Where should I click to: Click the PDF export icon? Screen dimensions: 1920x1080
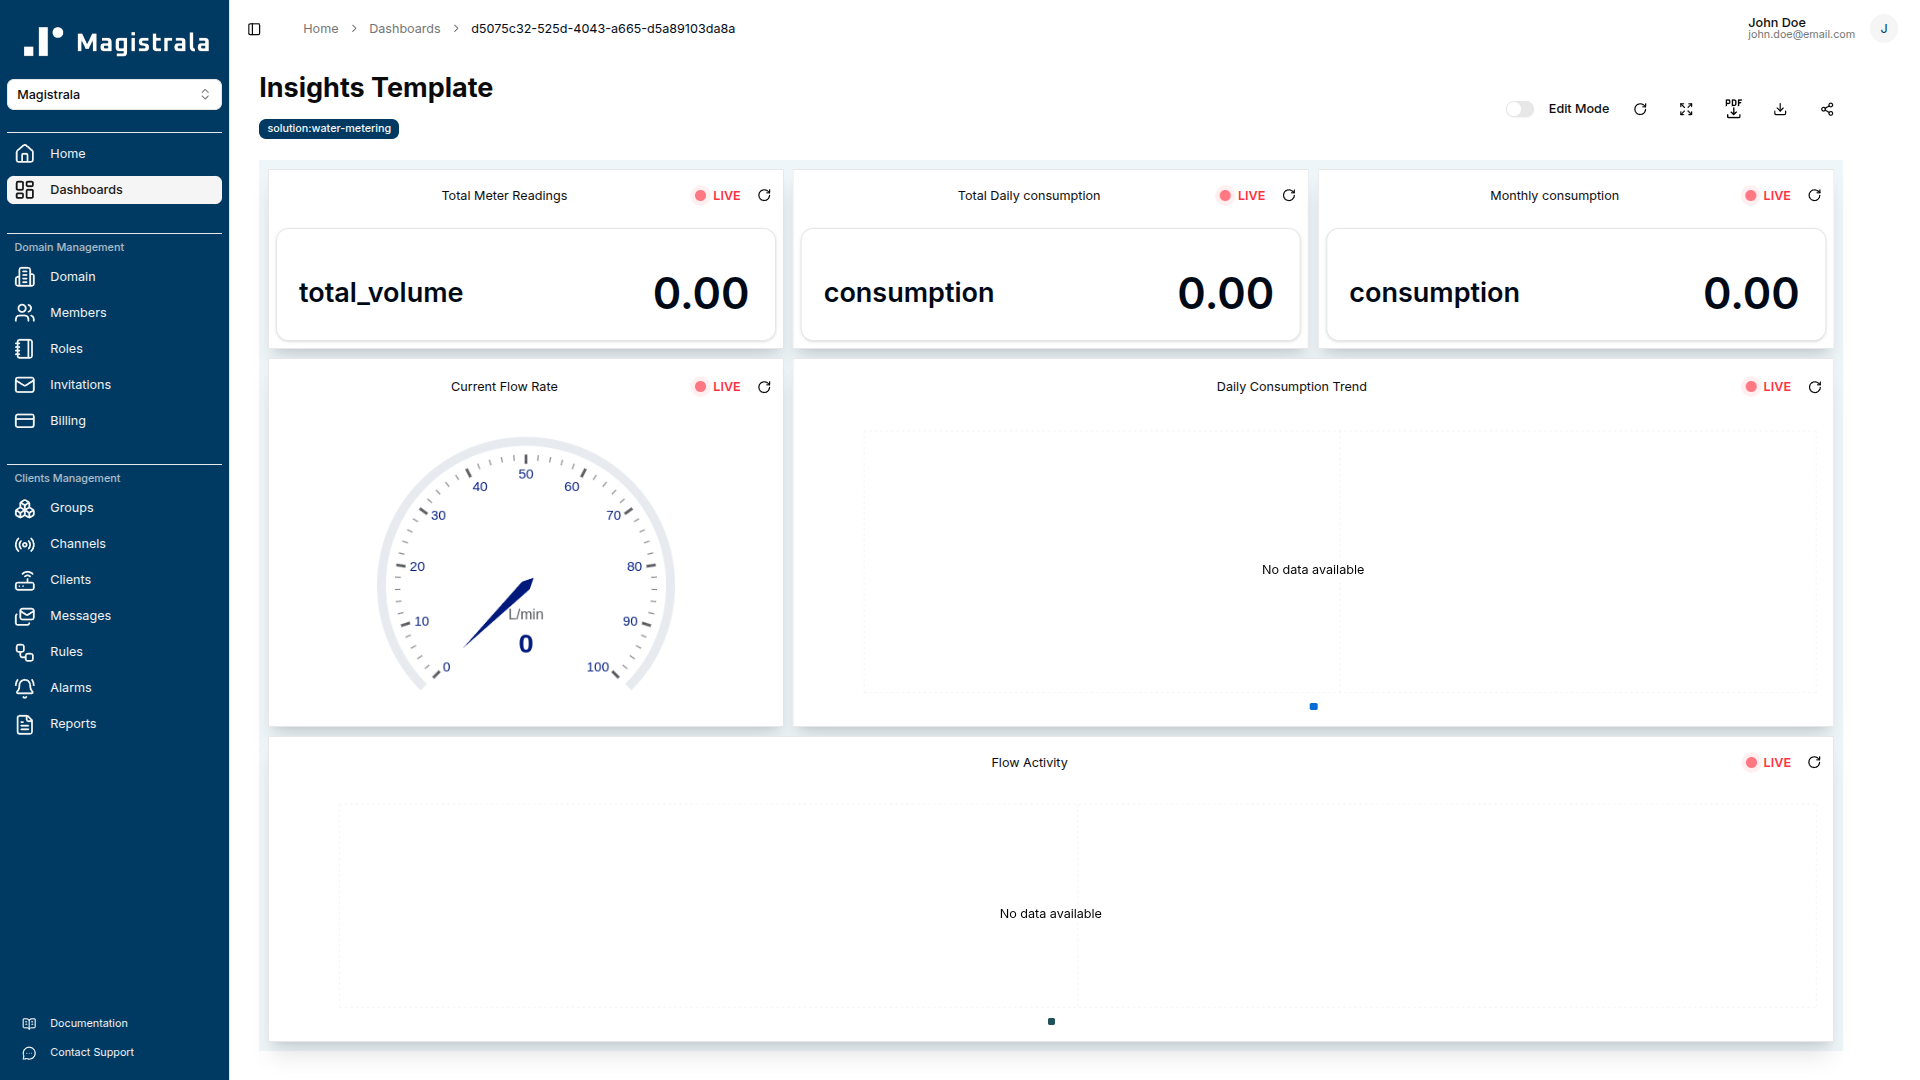(x=1733, y=109)
